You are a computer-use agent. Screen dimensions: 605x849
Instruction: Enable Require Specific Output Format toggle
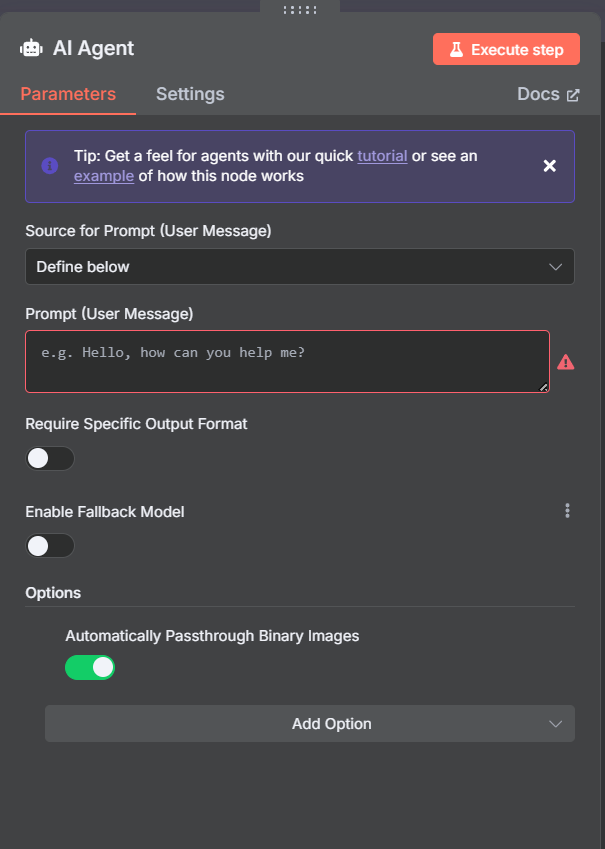[x=50, y=458]
